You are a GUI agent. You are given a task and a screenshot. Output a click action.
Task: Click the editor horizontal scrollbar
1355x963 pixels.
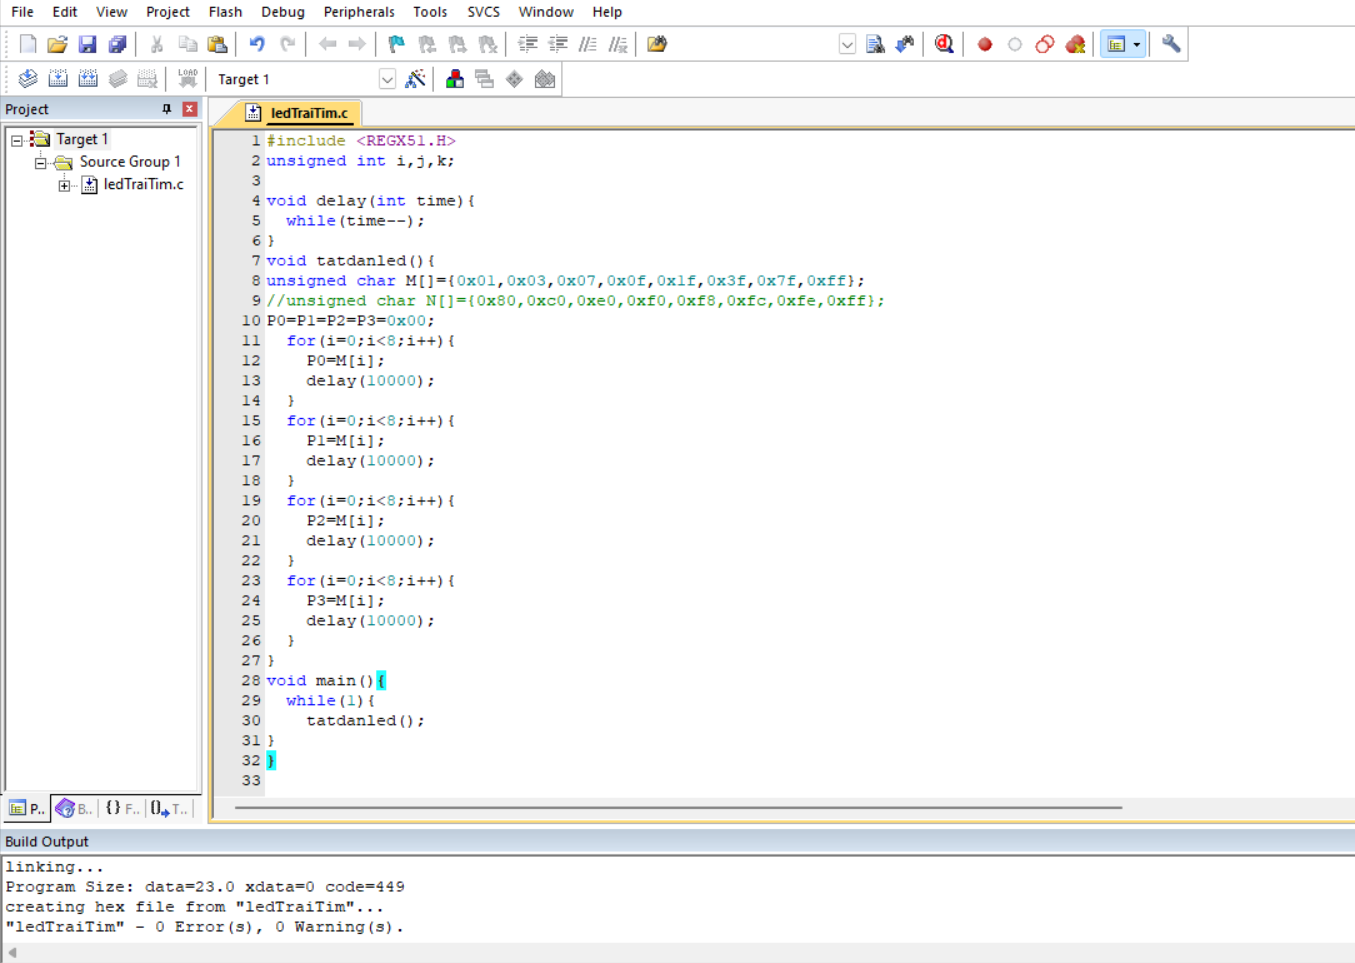[678, 807]
